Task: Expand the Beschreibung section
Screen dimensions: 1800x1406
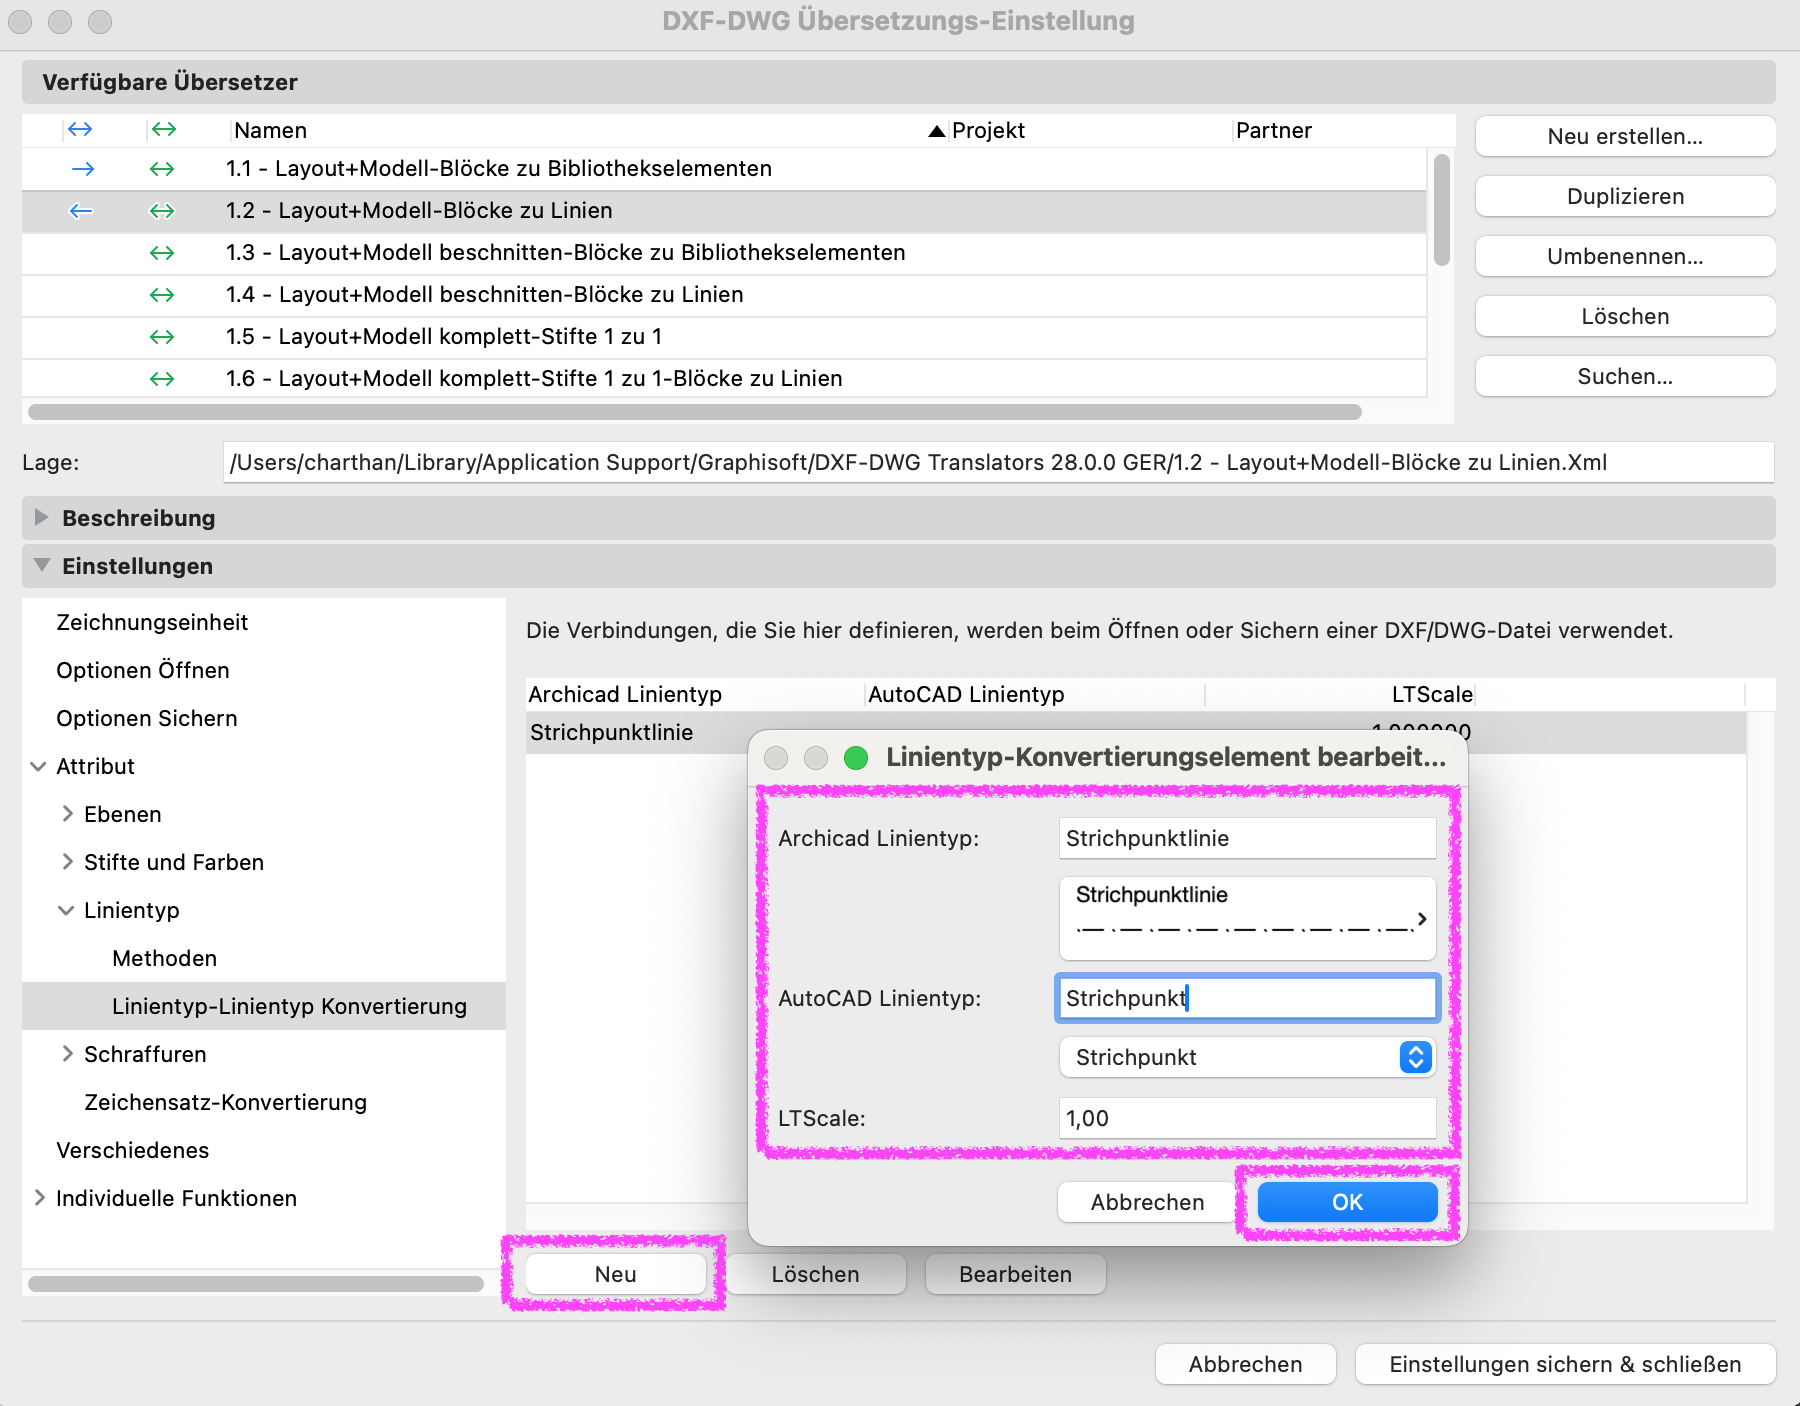Action: point(41,517)
